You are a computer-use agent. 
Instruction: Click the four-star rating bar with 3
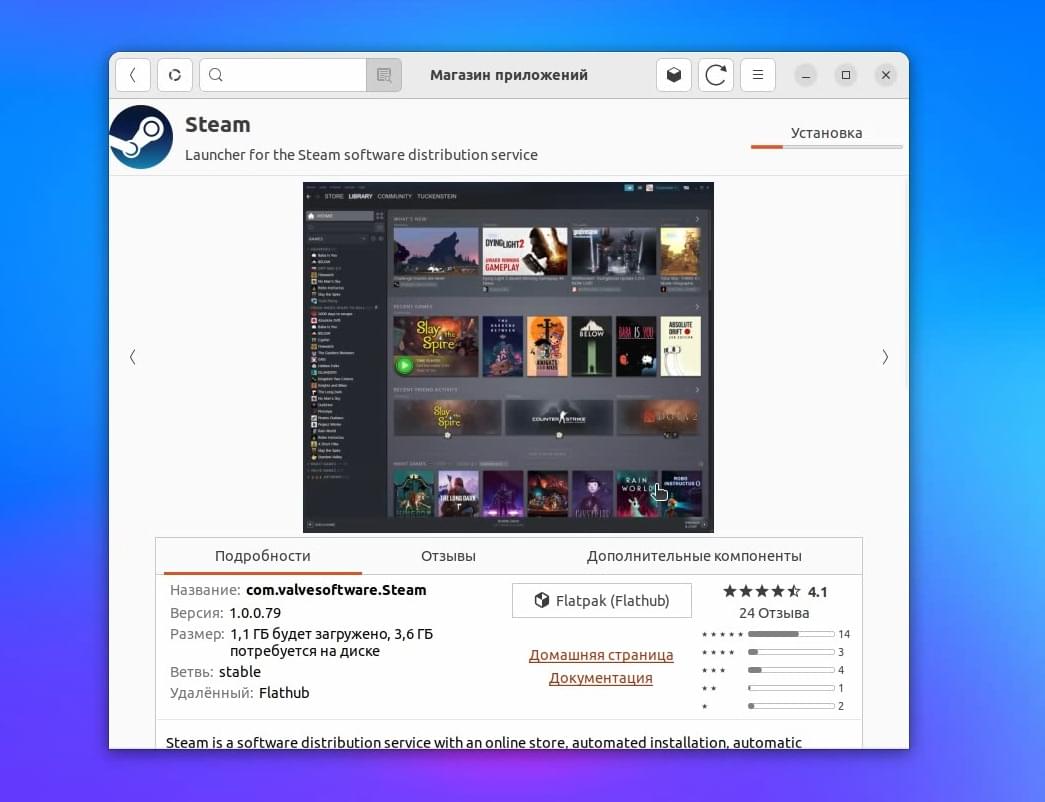click(x=791, y=652)
